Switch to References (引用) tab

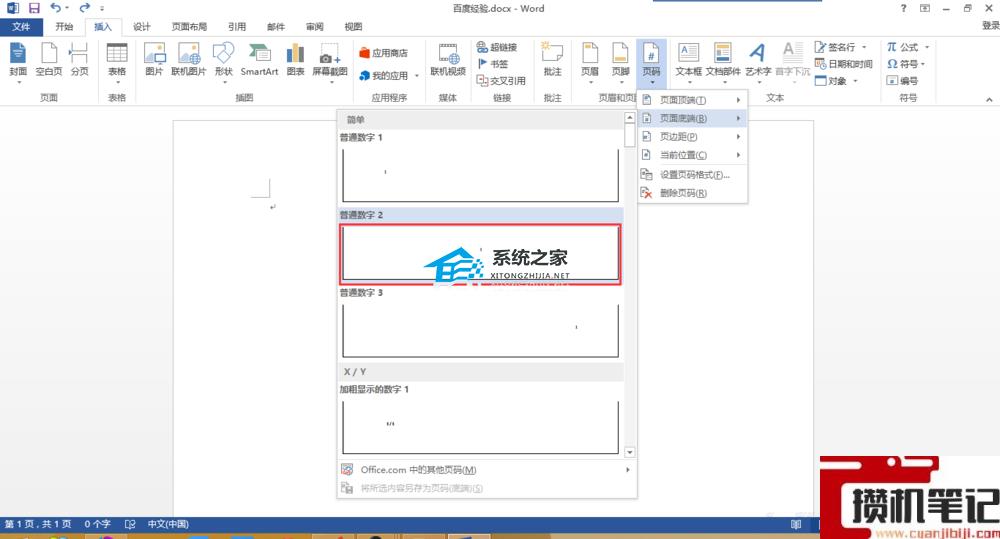click(x=237, y=27)
